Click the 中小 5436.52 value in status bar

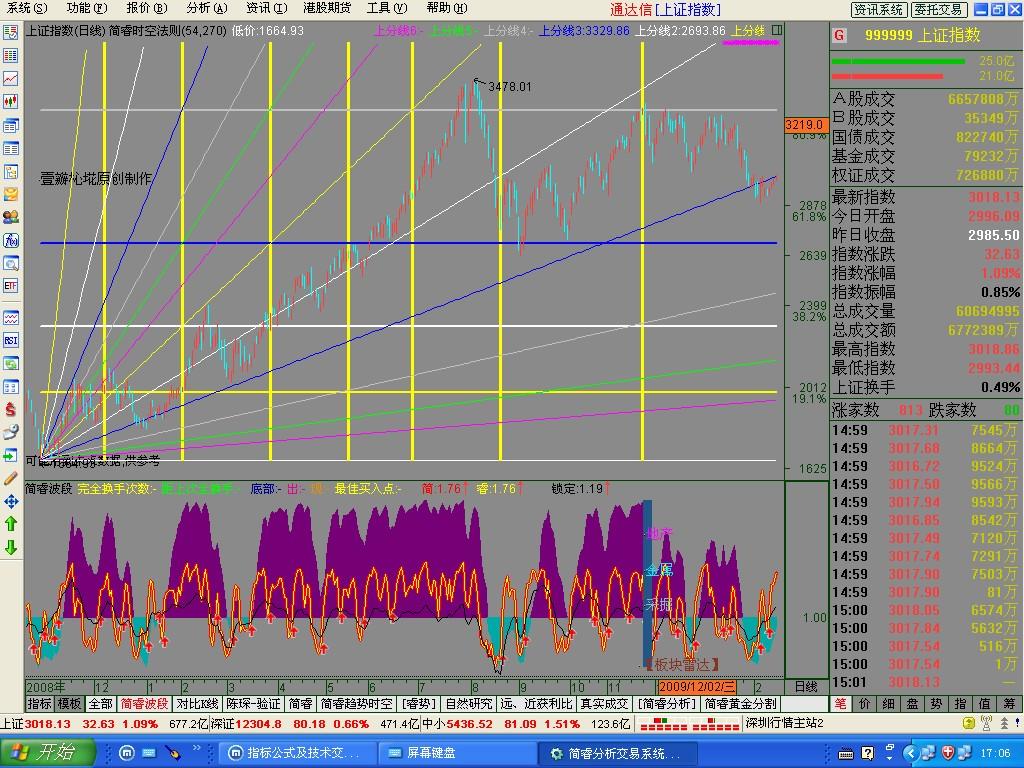click(470, 724)
